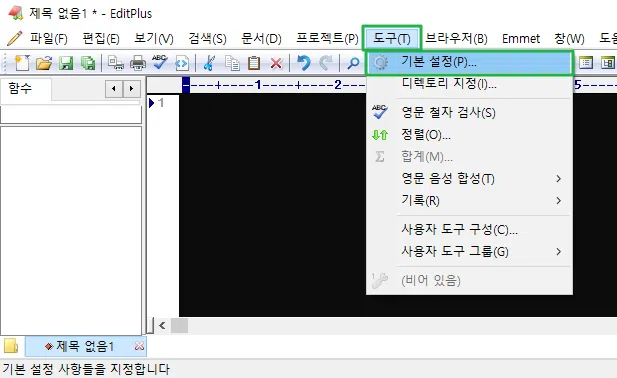The width and height of the screenshot is (617, 378).
Task: Select 기본 설정(P)... menu entry
Action: [x=469, y=63]
